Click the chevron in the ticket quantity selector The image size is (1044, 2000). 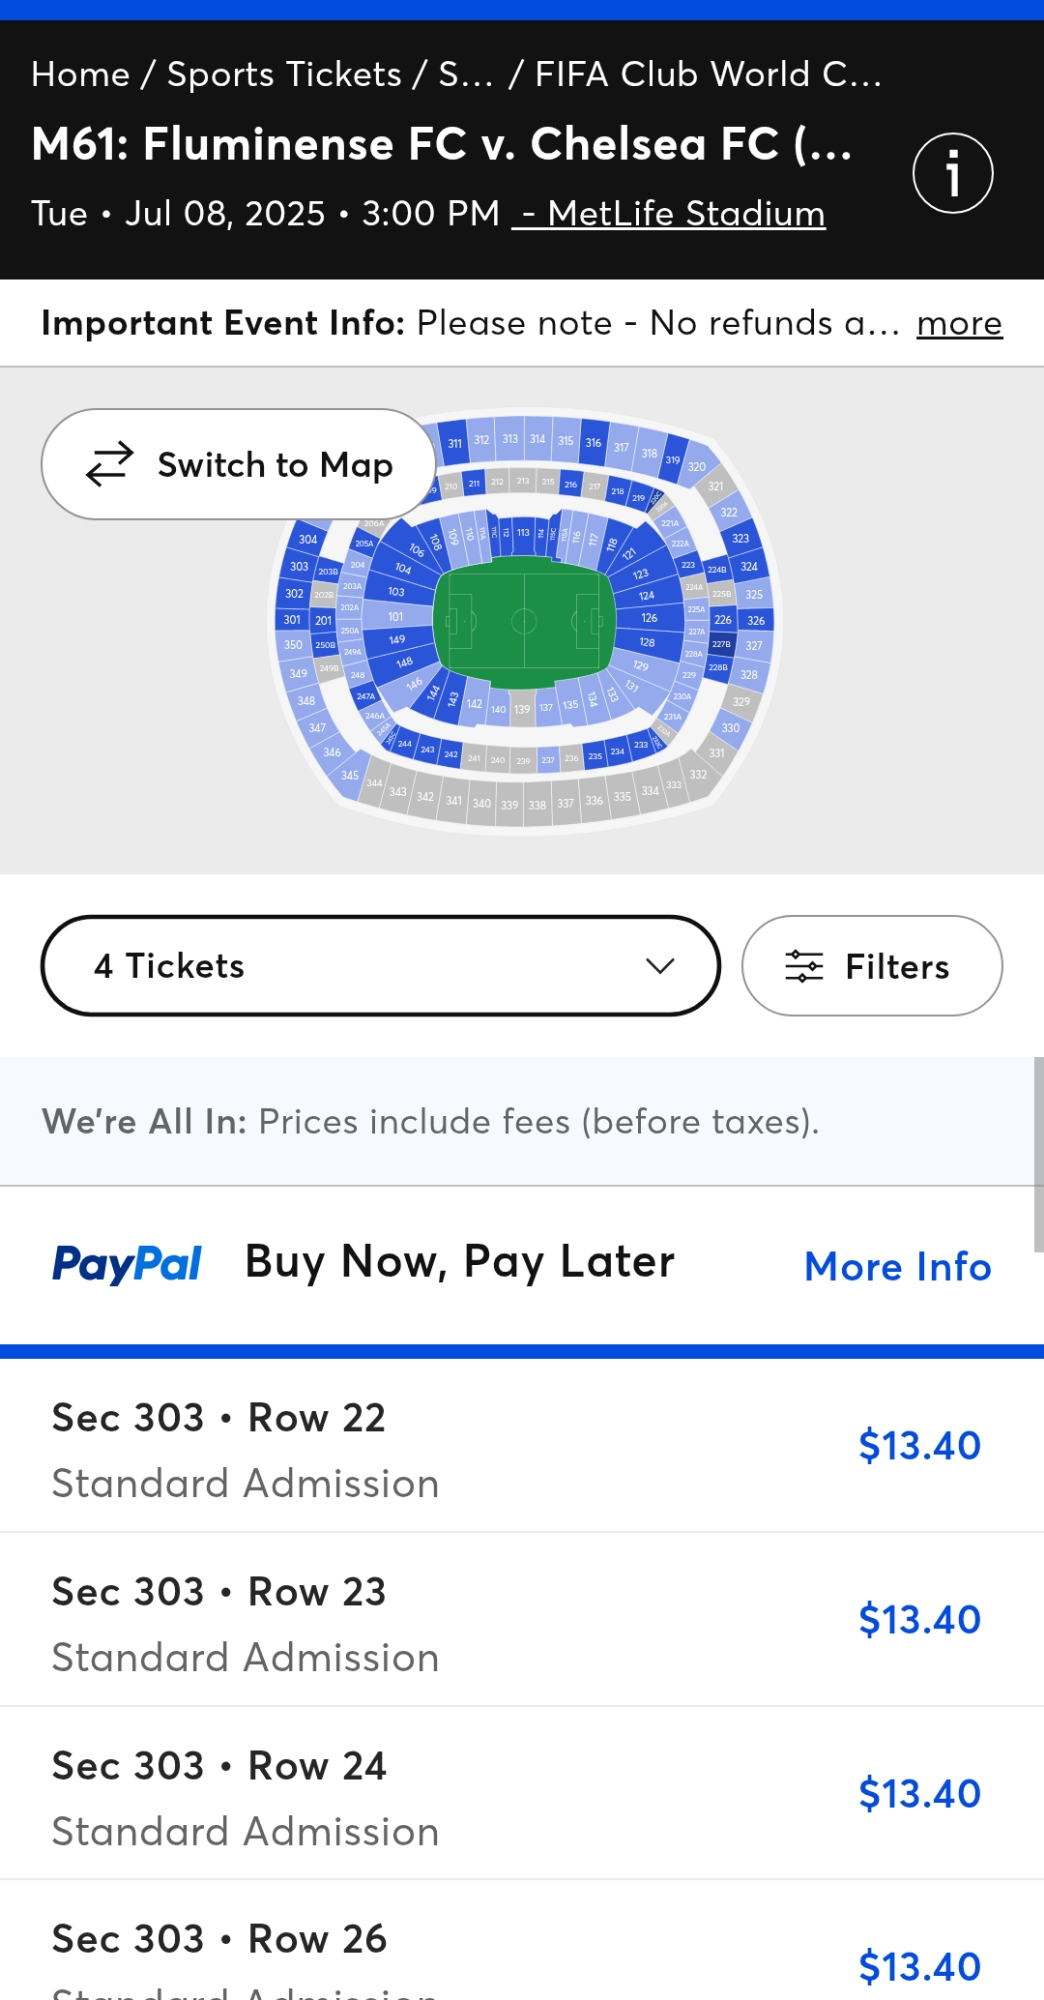[660, 966]
